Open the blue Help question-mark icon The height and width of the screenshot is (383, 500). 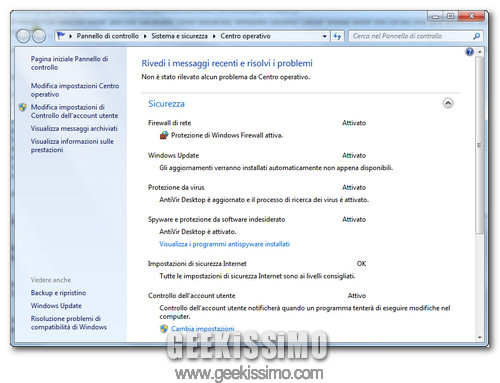469,52
